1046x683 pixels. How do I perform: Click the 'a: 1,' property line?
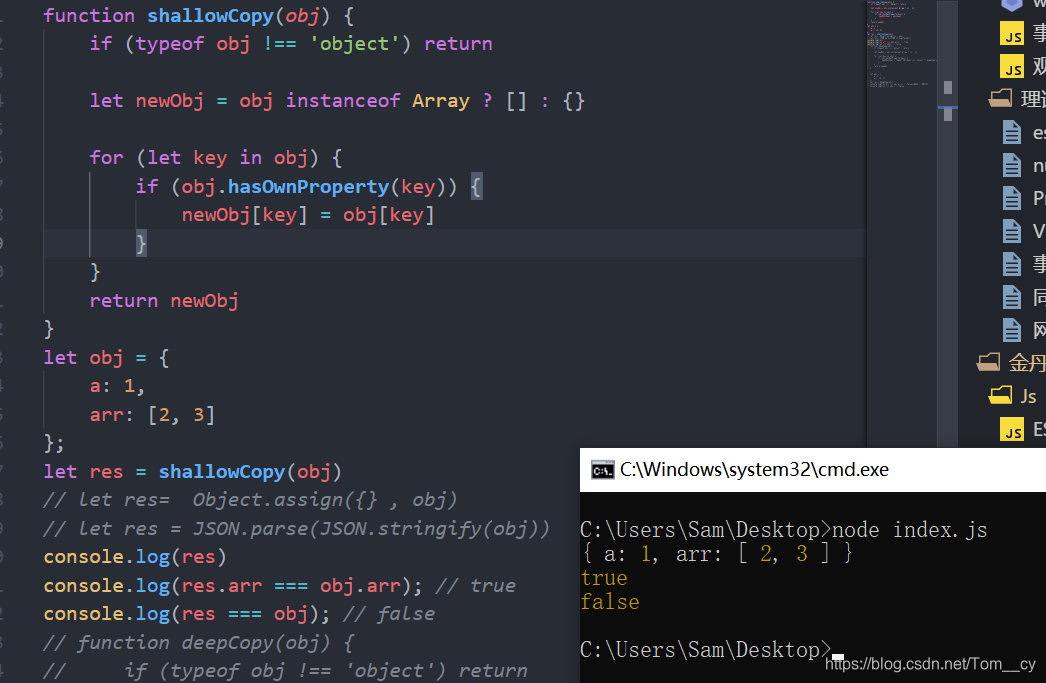[117, 387]
